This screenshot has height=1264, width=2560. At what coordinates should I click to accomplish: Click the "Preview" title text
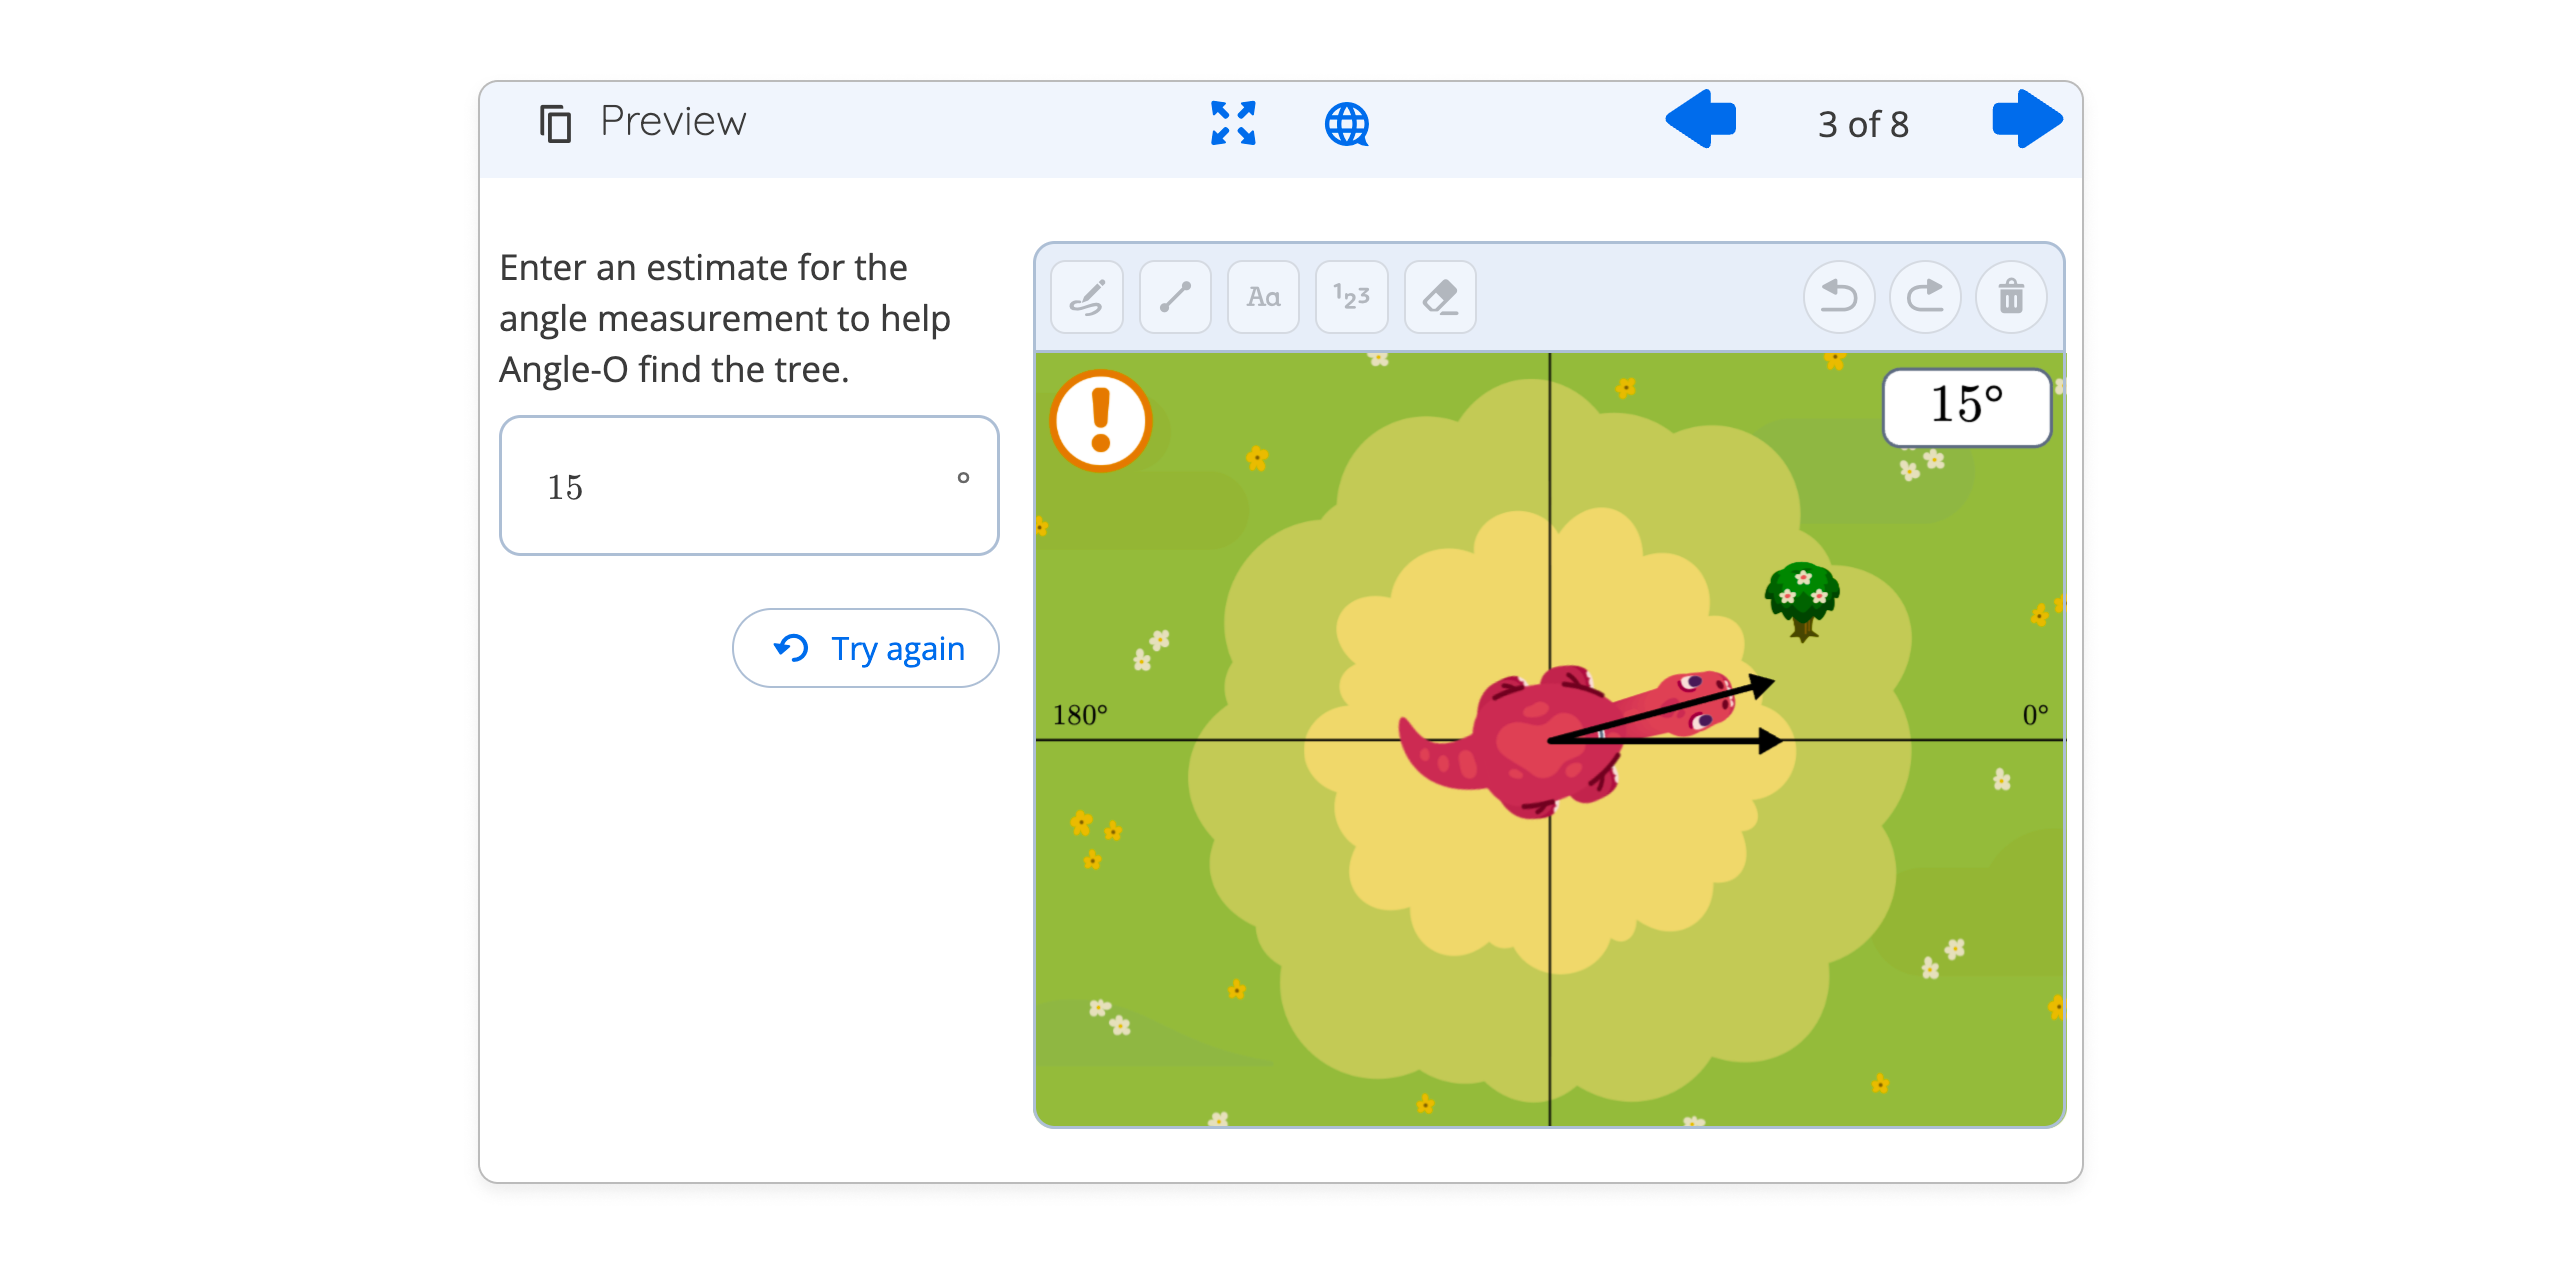673,121
